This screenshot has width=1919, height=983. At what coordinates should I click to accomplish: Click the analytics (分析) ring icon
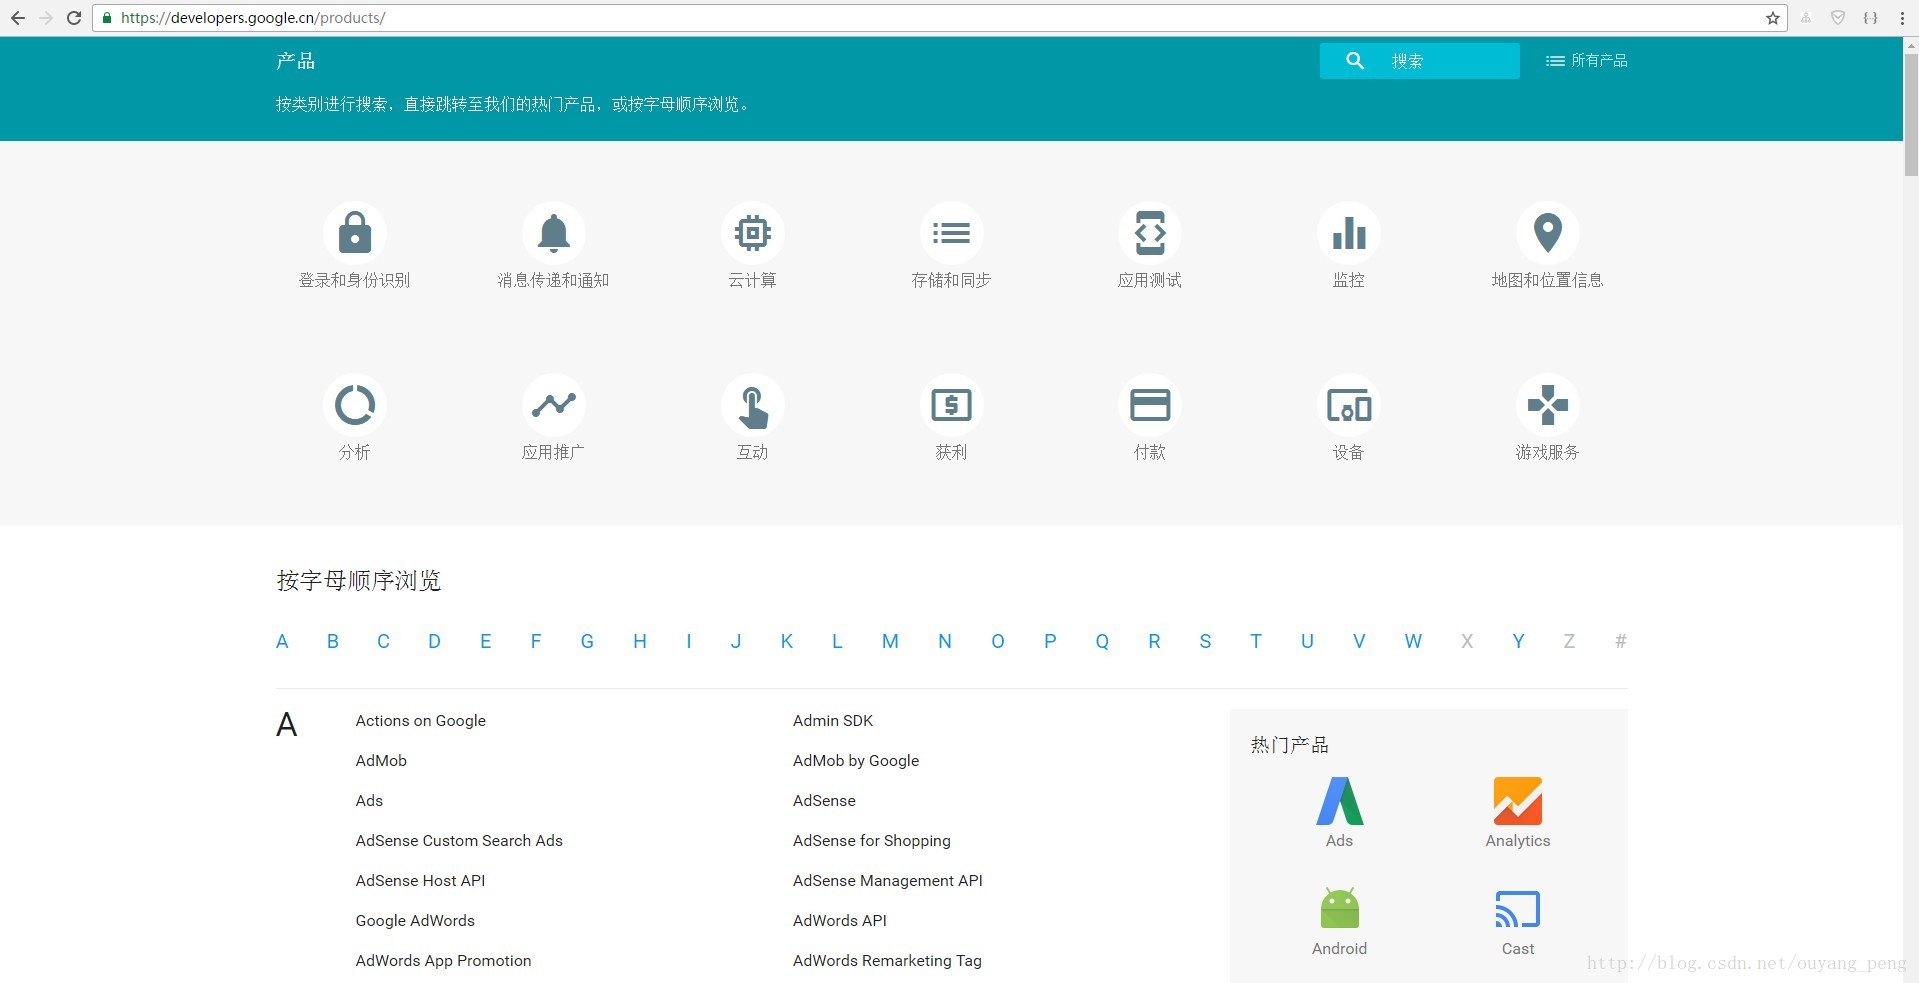(355, 405)
